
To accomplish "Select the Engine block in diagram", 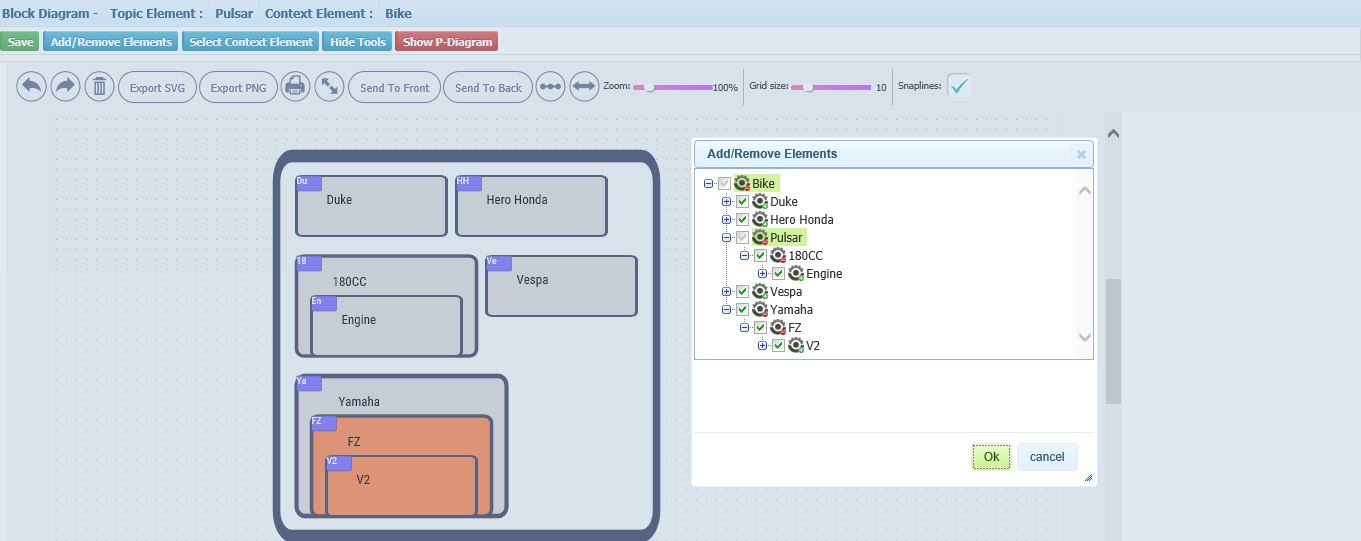I will pos(386,326).
